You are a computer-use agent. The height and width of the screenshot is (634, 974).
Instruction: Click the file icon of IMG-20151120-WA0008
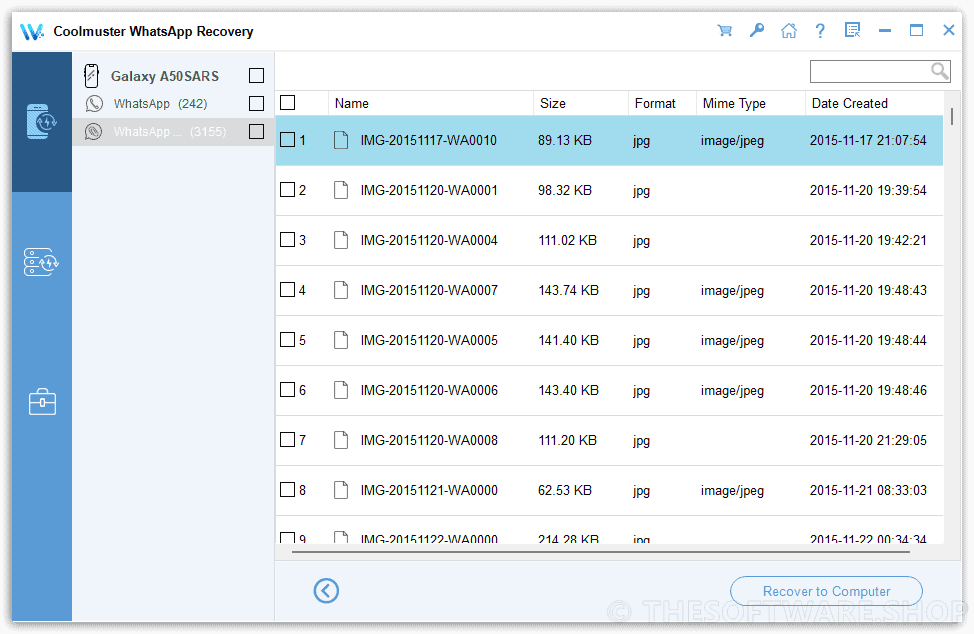[341, 440]
